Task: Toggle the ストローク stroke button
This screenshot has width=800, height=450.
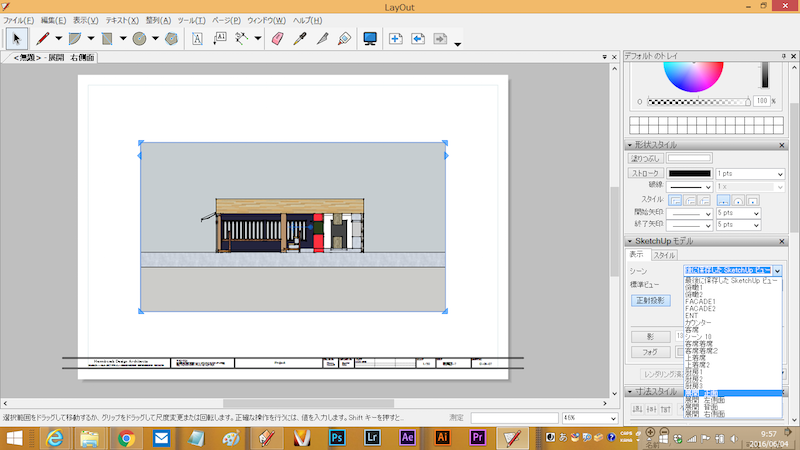Action: click(645, 173)
